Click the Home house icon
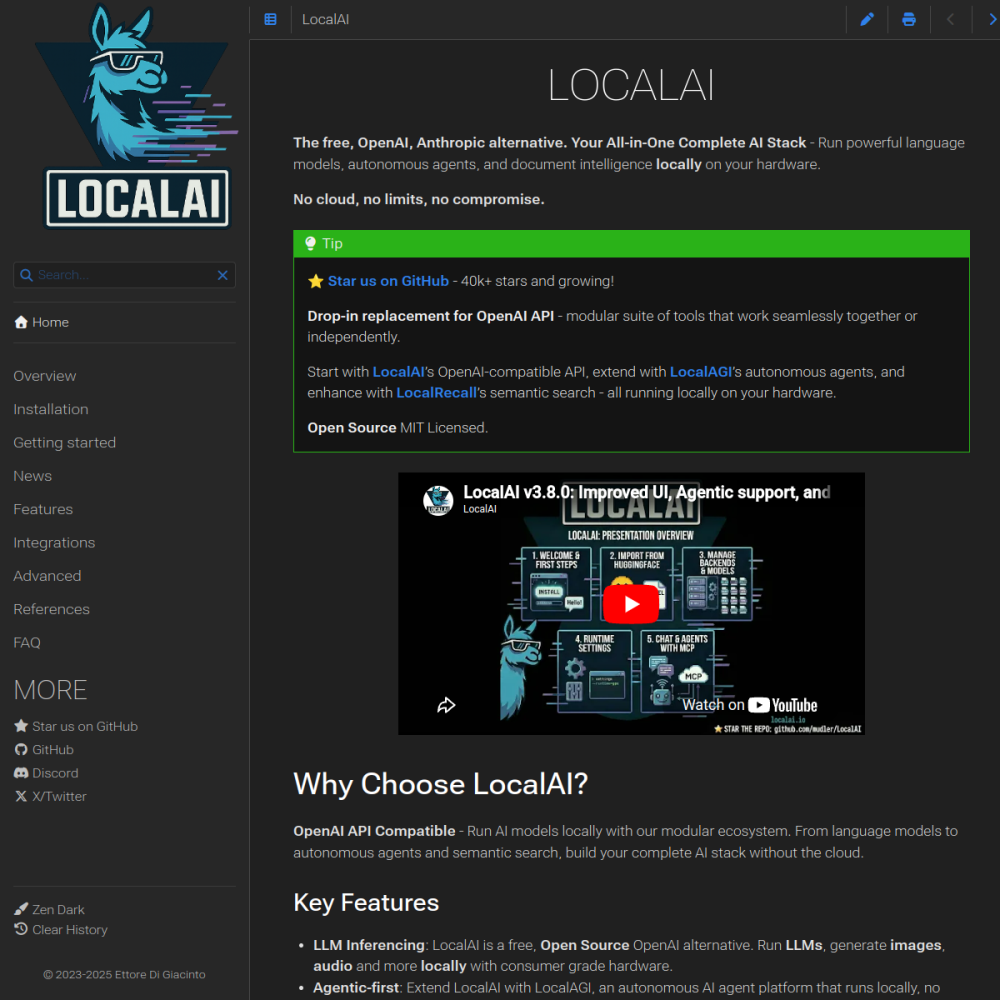The image size is (1000, 1000). (21, 322)
